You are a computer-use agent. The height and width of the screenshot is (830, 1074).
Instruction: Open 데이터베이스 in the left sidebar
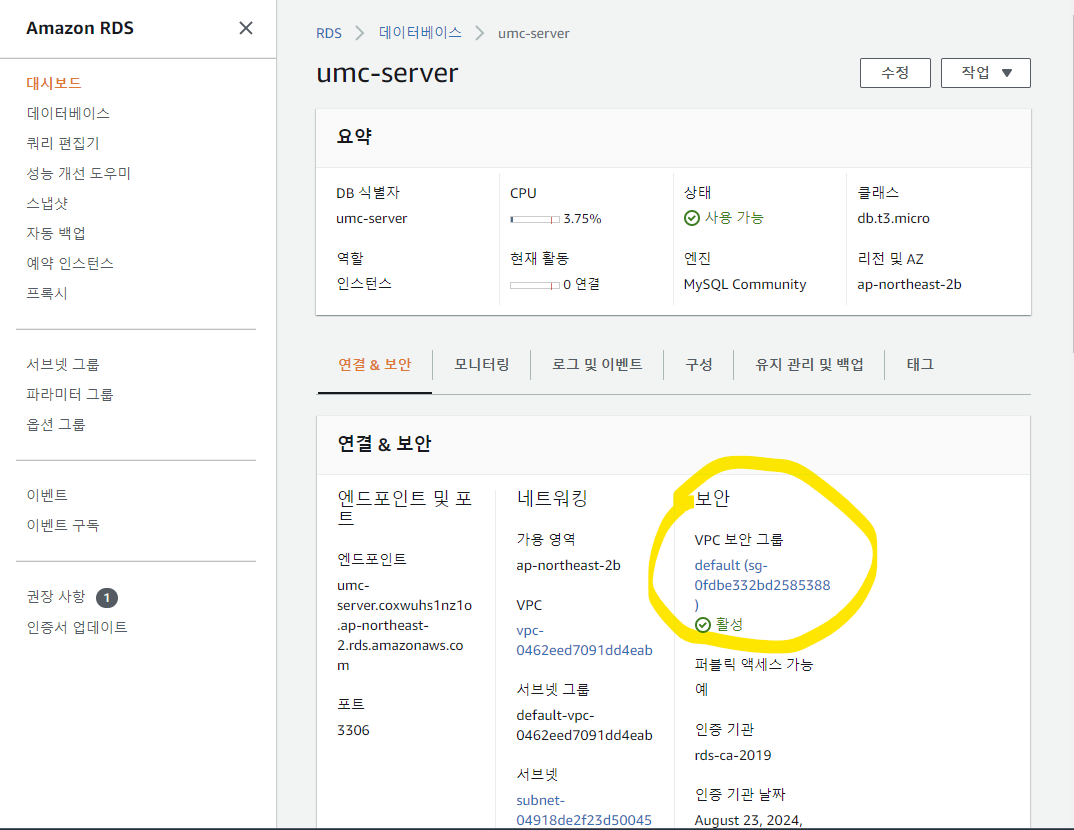(x=68, y=113)
